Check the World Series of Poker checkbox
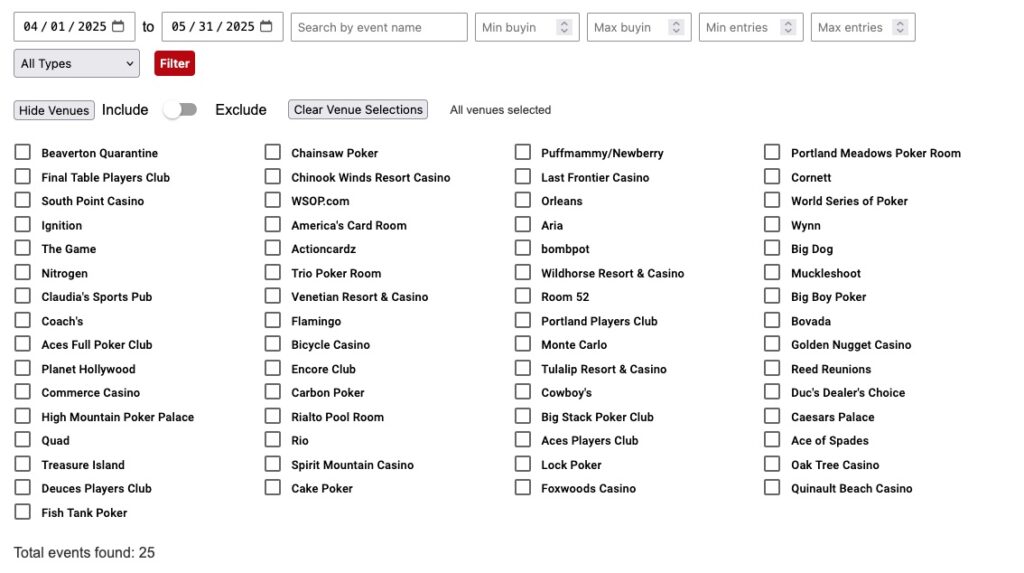 pyautogui.click(x=772, y=200)
